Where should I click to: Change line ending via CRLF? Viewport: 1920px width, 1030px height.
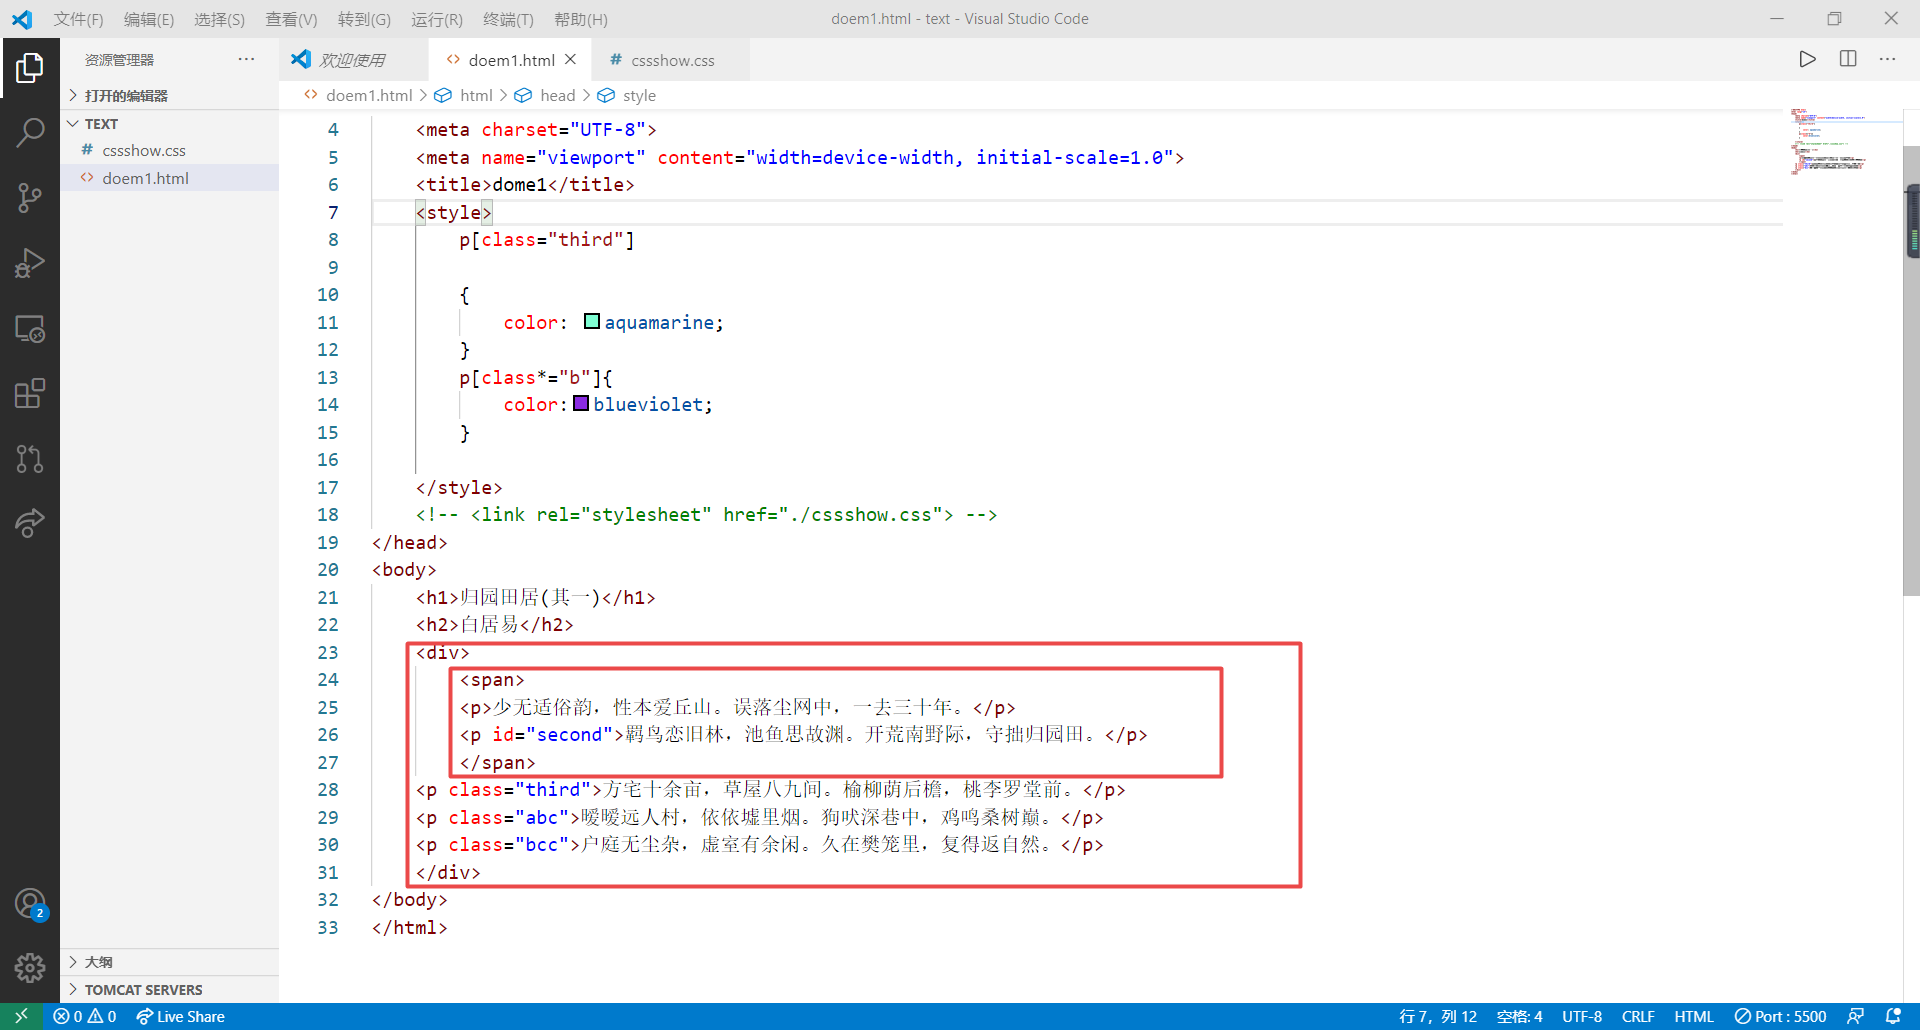click(1638, 1016)
